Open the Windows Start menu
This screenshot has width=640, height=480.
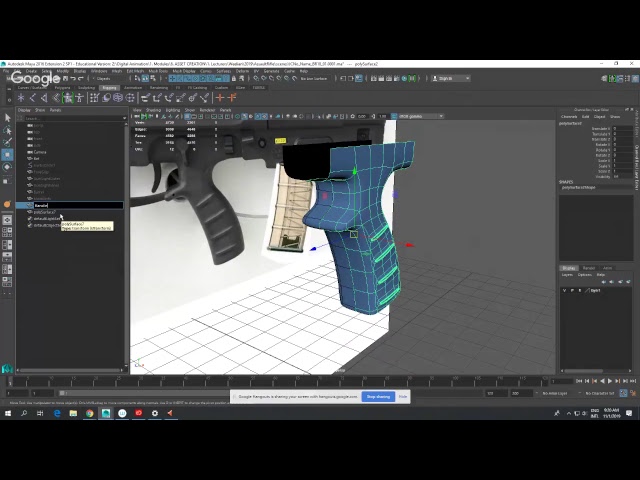pyautogui.click(x=8, y=413)
